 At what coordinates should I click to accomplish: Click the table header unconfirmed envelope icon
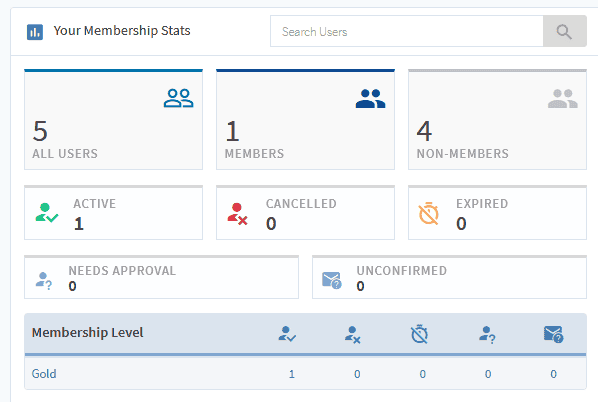point(553,334)
